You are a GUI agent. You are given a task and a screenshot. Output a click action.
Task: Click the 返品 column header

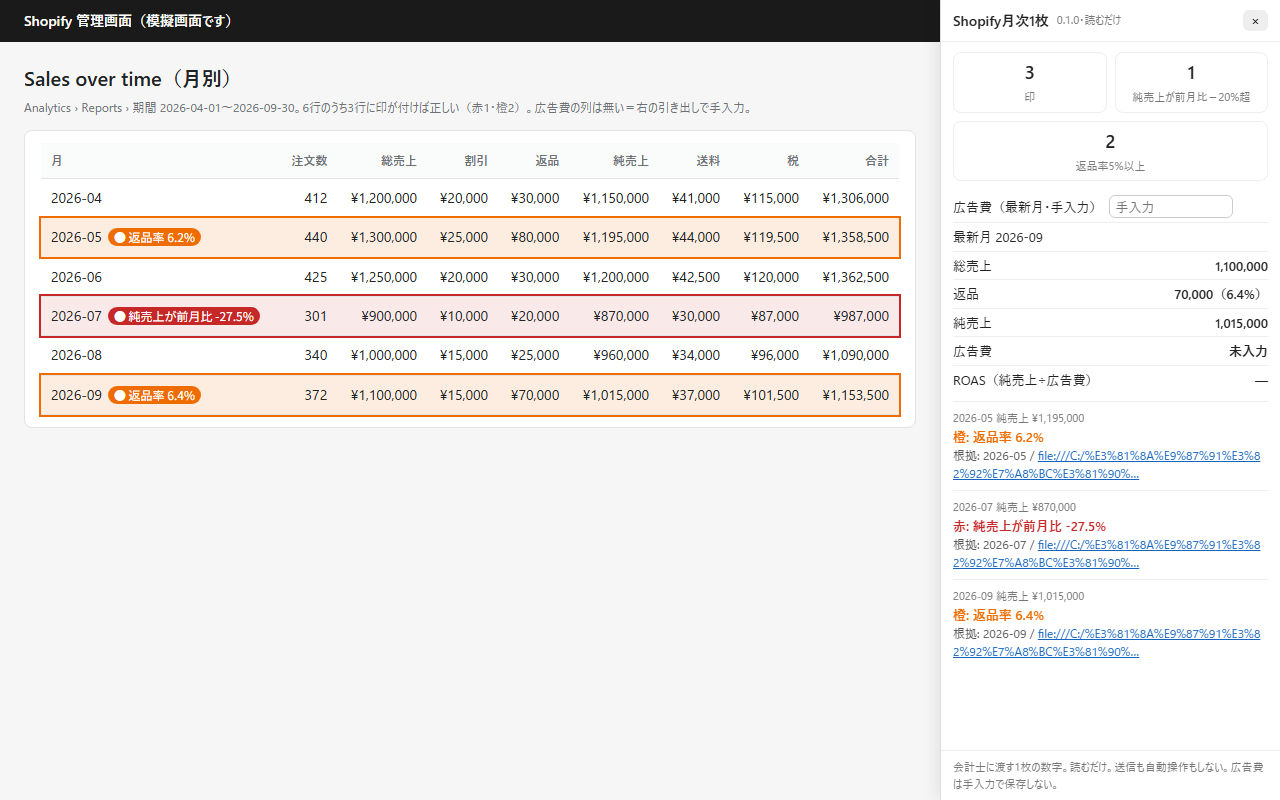(547, 161)
